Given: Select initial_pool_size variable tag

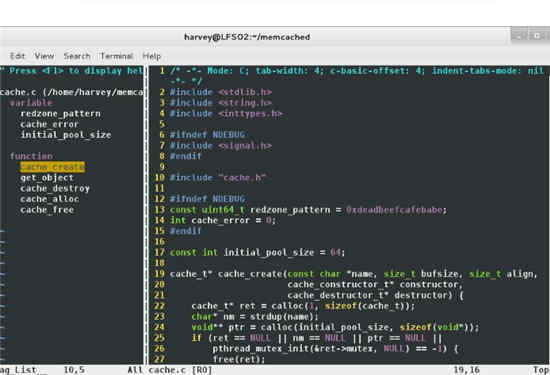Looking at the screenshot, I should 66,135.
